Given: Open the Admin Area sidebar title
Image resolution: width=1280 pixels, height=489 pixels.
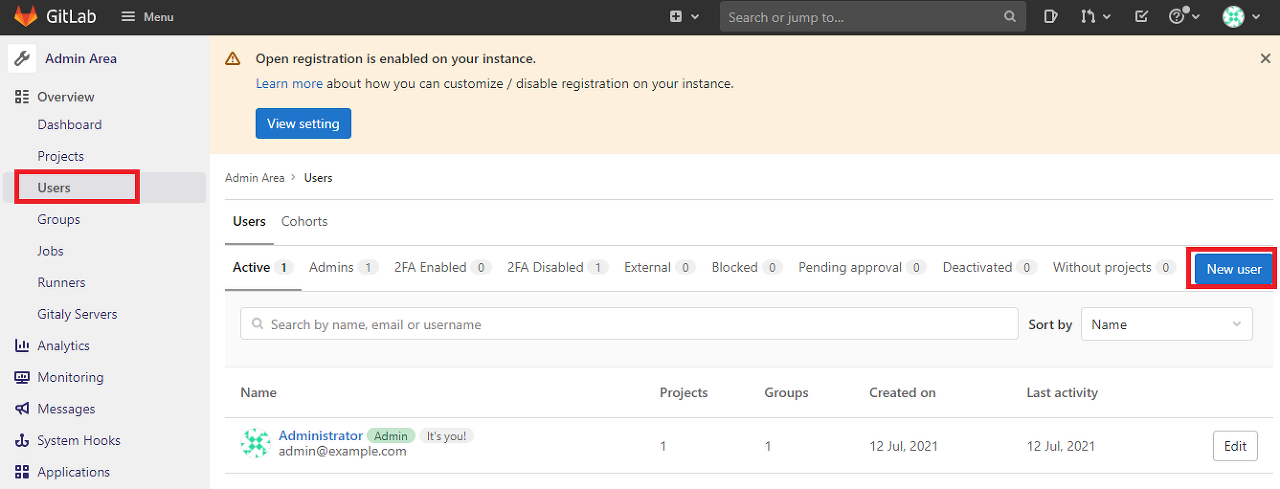Looking at the screenshot, I should pos(81,59).
